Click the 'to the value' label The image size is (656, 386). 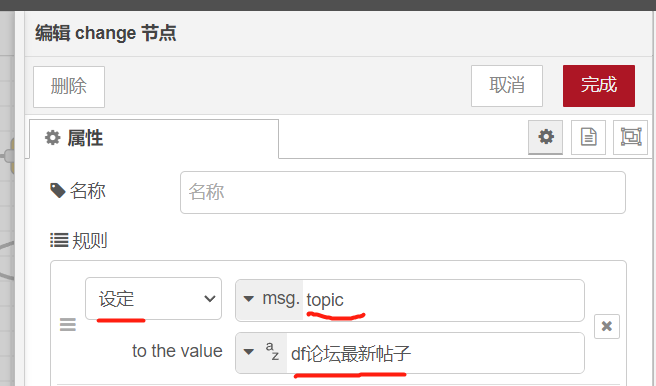(x=177, y=351)
